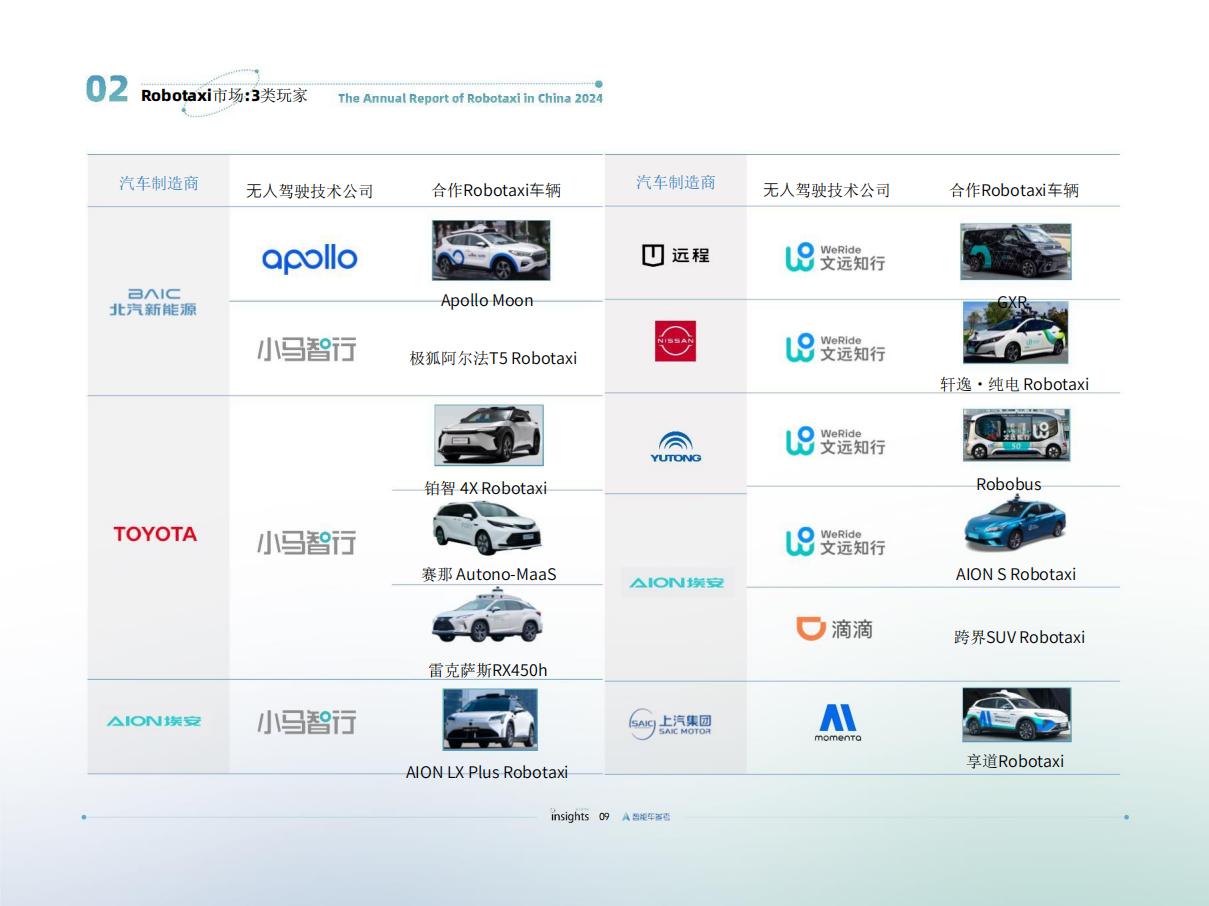Click the insights footer logo
Image resolution: width=1209 pixels, height=906 pixels.
(570, 816)
